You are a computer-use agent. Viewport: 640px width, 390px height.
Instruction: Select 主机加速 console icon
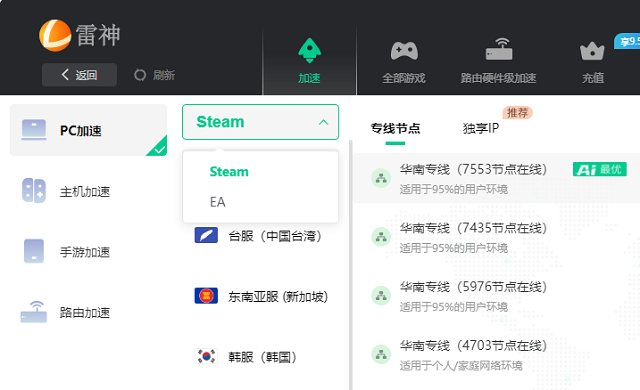34,191
